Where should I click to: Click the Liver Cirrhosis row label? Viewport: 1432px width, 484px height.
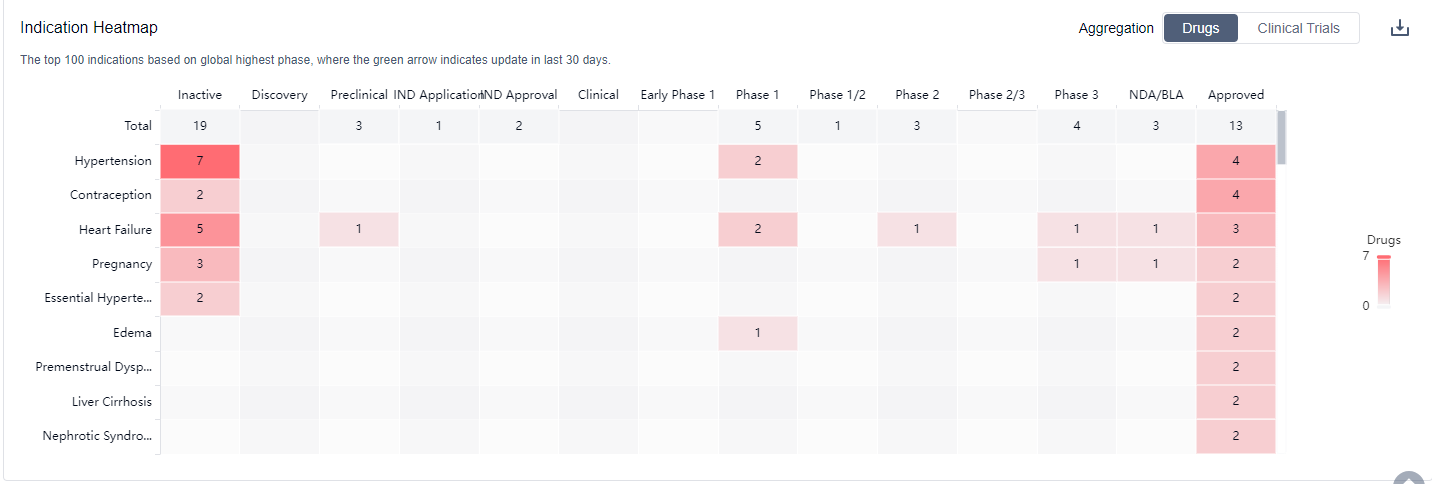[112, 401]
